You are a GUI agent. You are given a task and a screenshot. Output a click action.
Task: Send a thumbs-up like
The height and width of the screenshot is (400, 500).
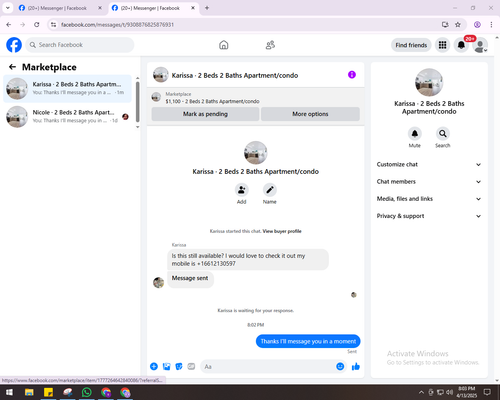(356, 366)
